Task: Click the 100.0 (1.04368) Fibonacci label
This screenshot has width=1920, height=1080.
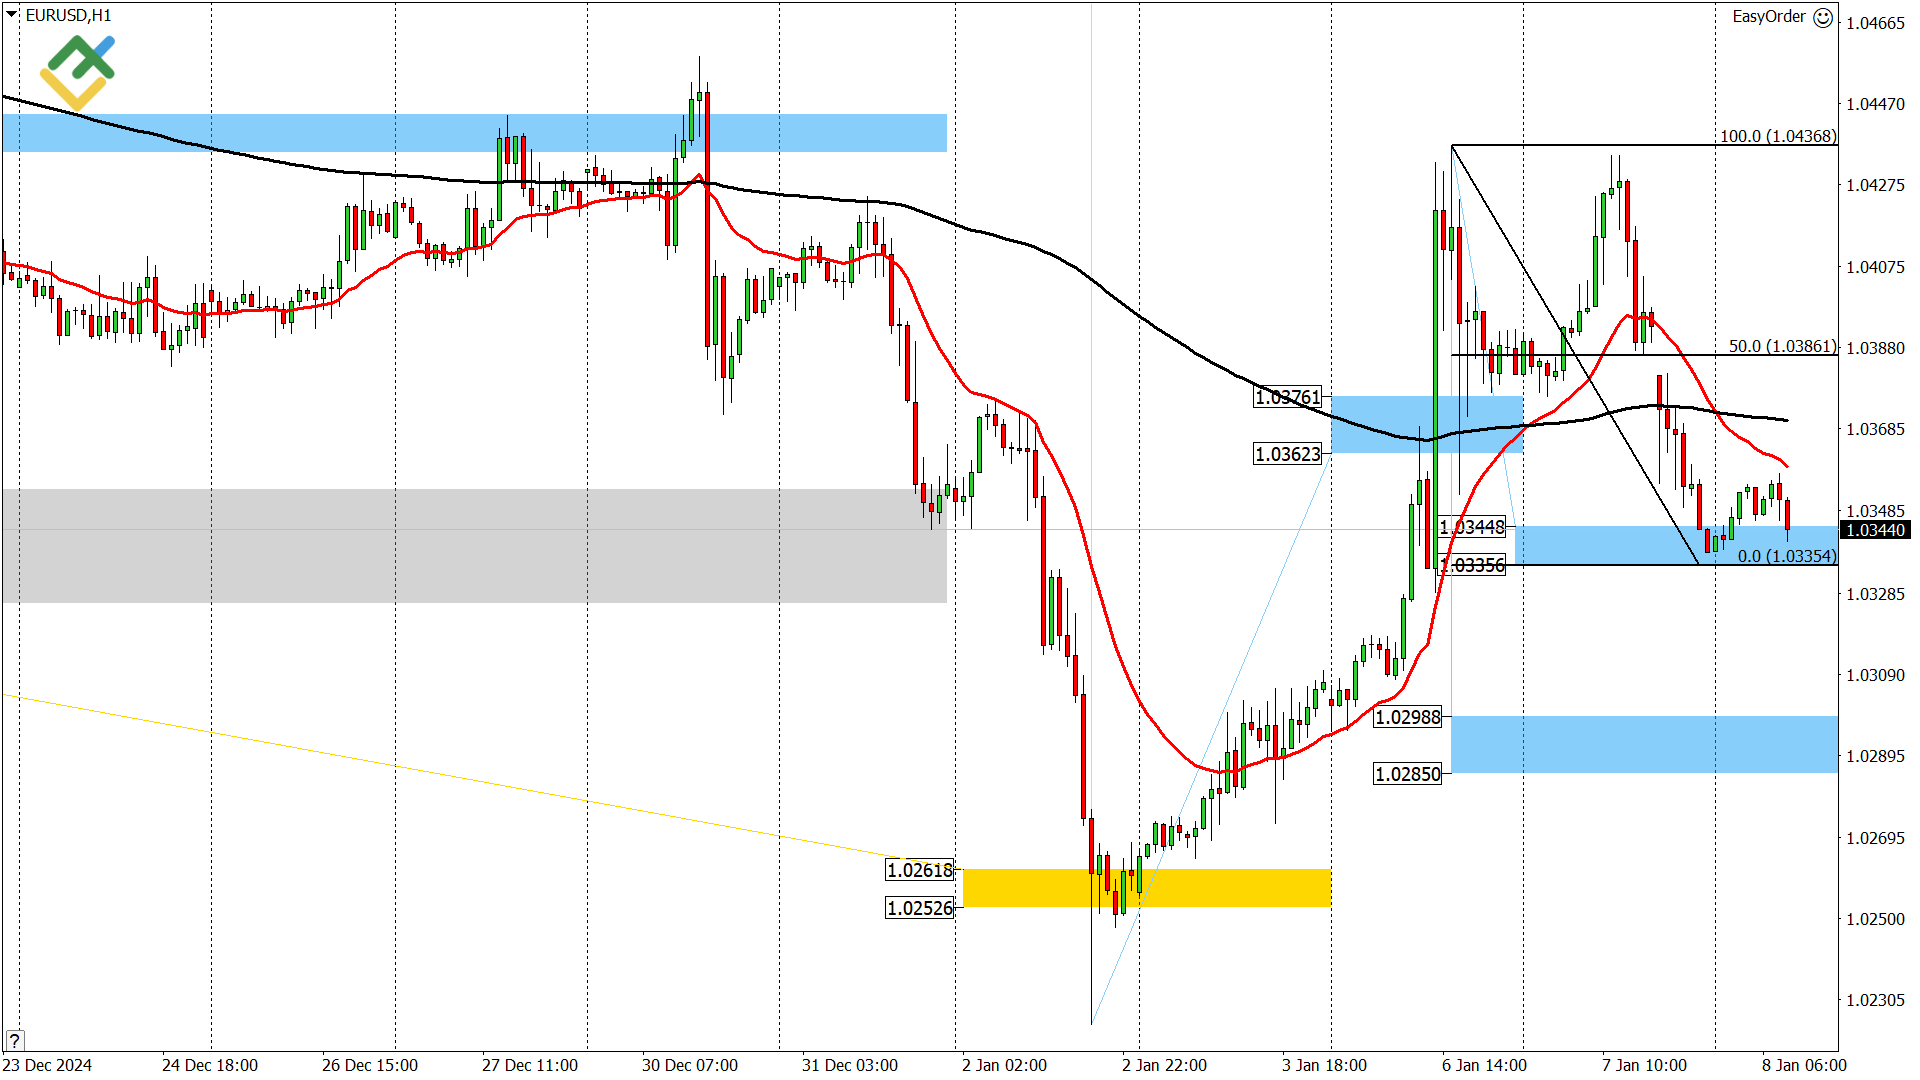Action: tap(1779, 137)
